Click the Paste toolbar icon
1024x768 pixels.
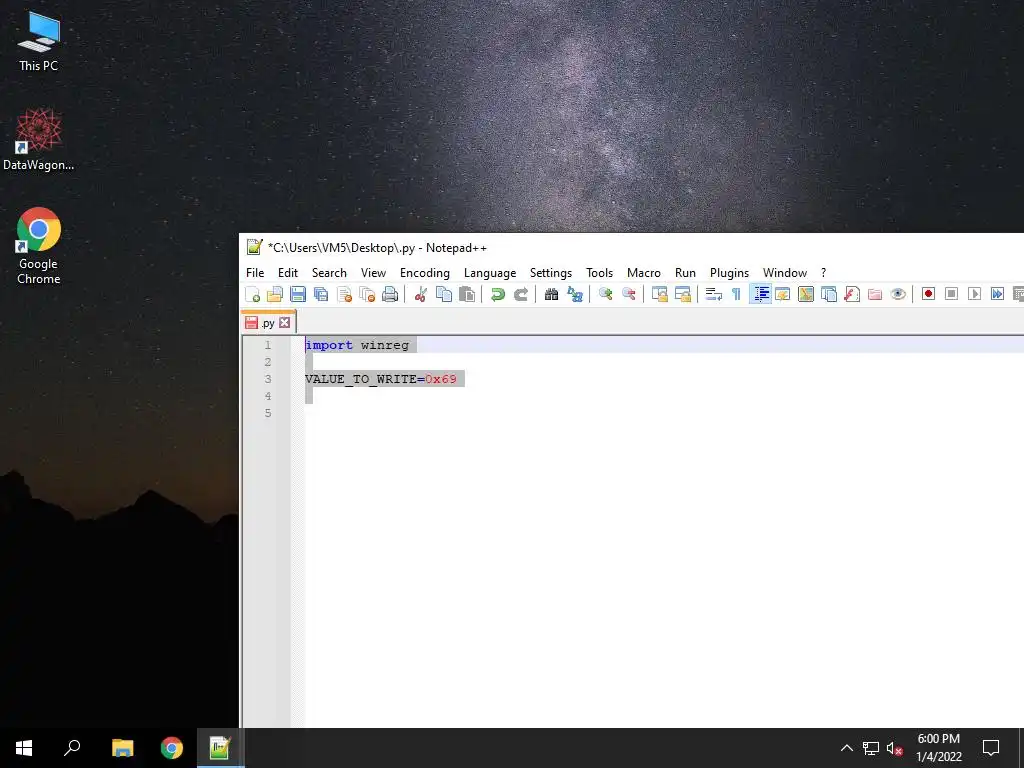(467, 294)
